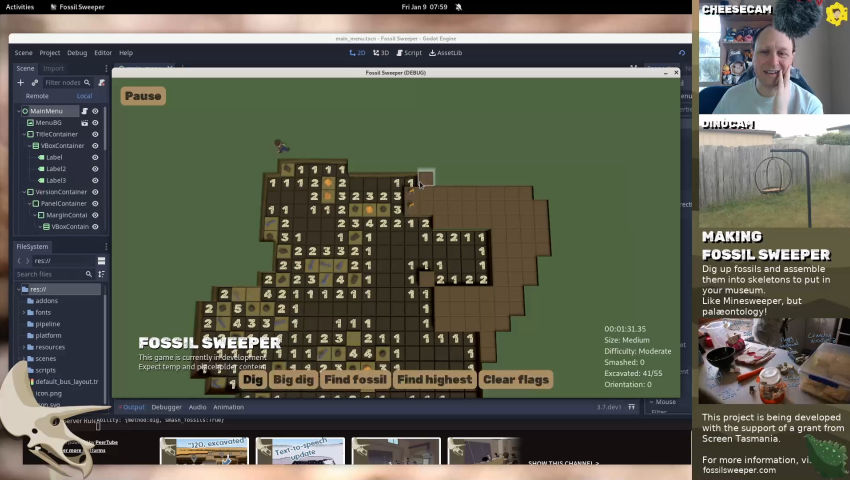Image resolution: width=850 pixels, height=480 pixels.
Task: Go forward in FileSystem path history
Action: click(28, 261)
